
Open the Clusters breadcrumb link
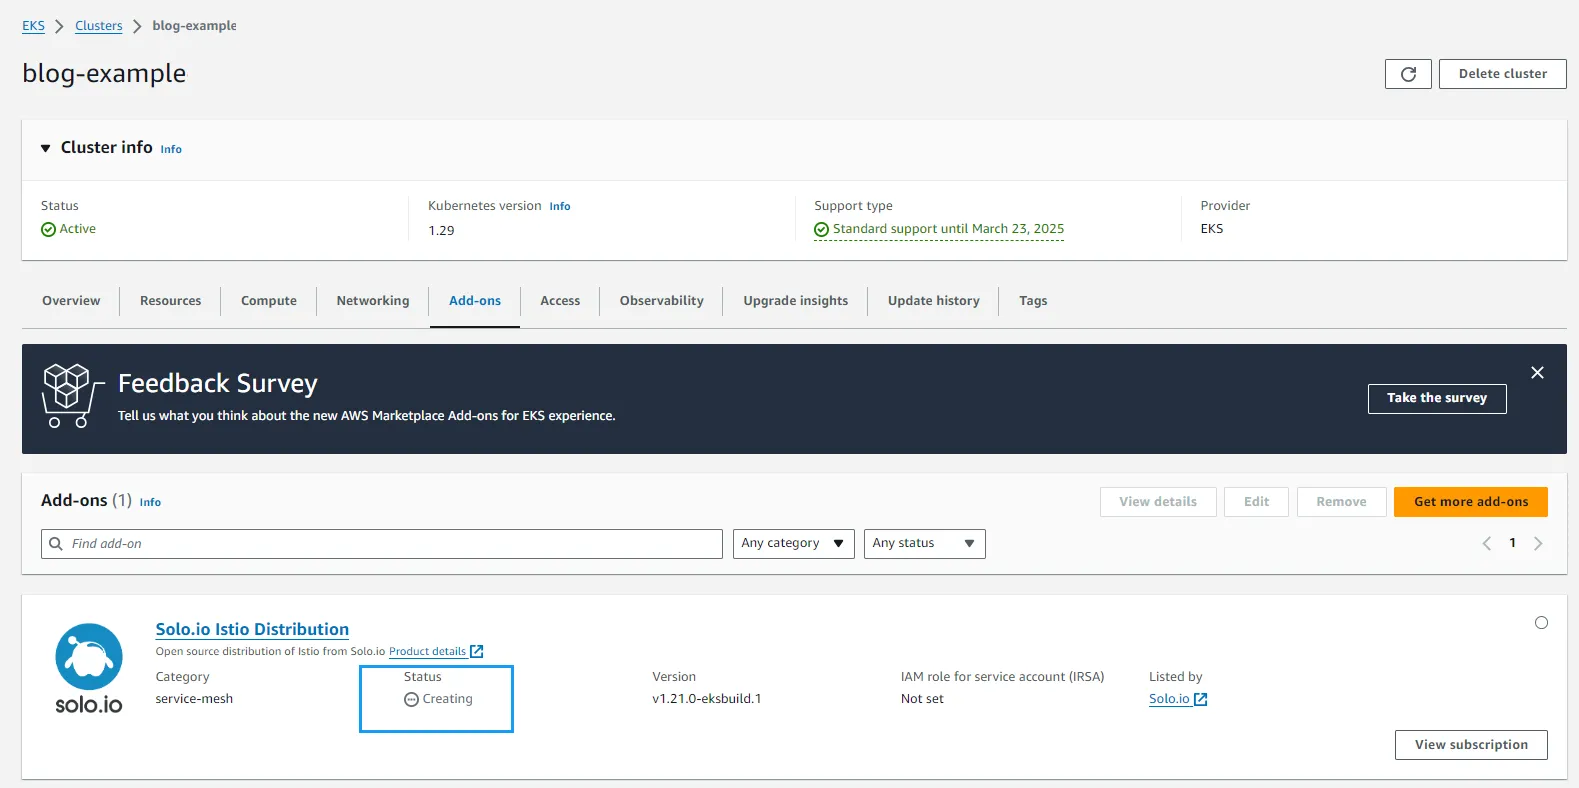[x=98, y=26]
